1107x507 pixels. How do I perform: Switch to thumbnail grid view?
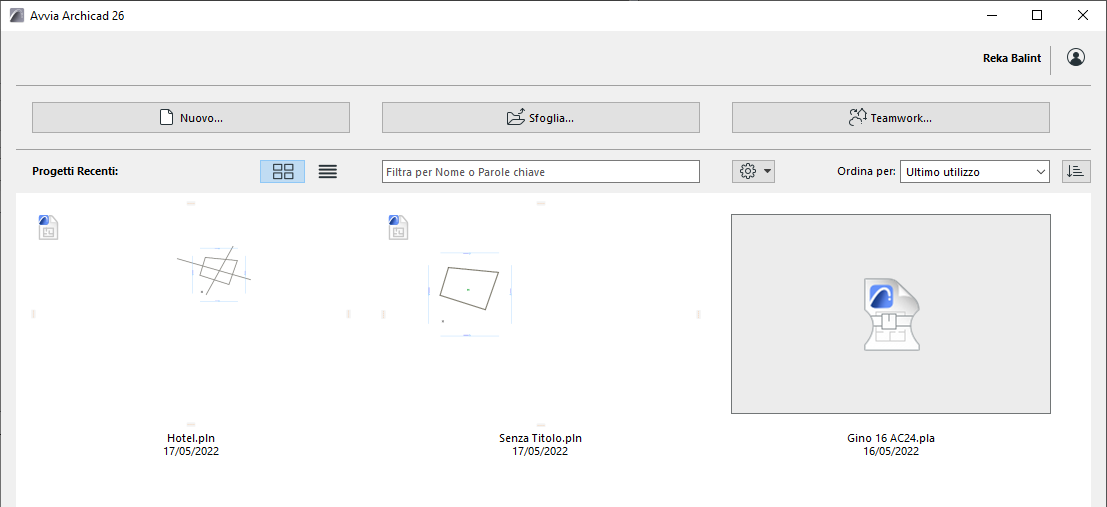coord(282,172)
